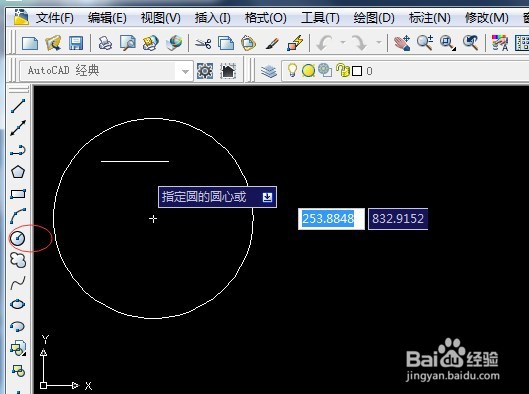Click the 3D DWF globe icon
Screen dimensions: 529x394
tap(174, 43)
